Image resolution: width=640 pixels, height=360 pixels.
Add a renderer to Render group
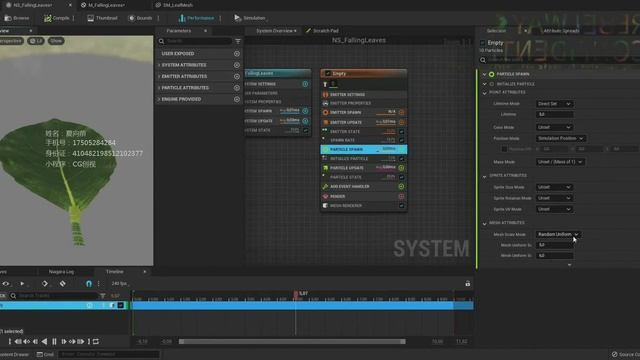[x=402, y=196]
